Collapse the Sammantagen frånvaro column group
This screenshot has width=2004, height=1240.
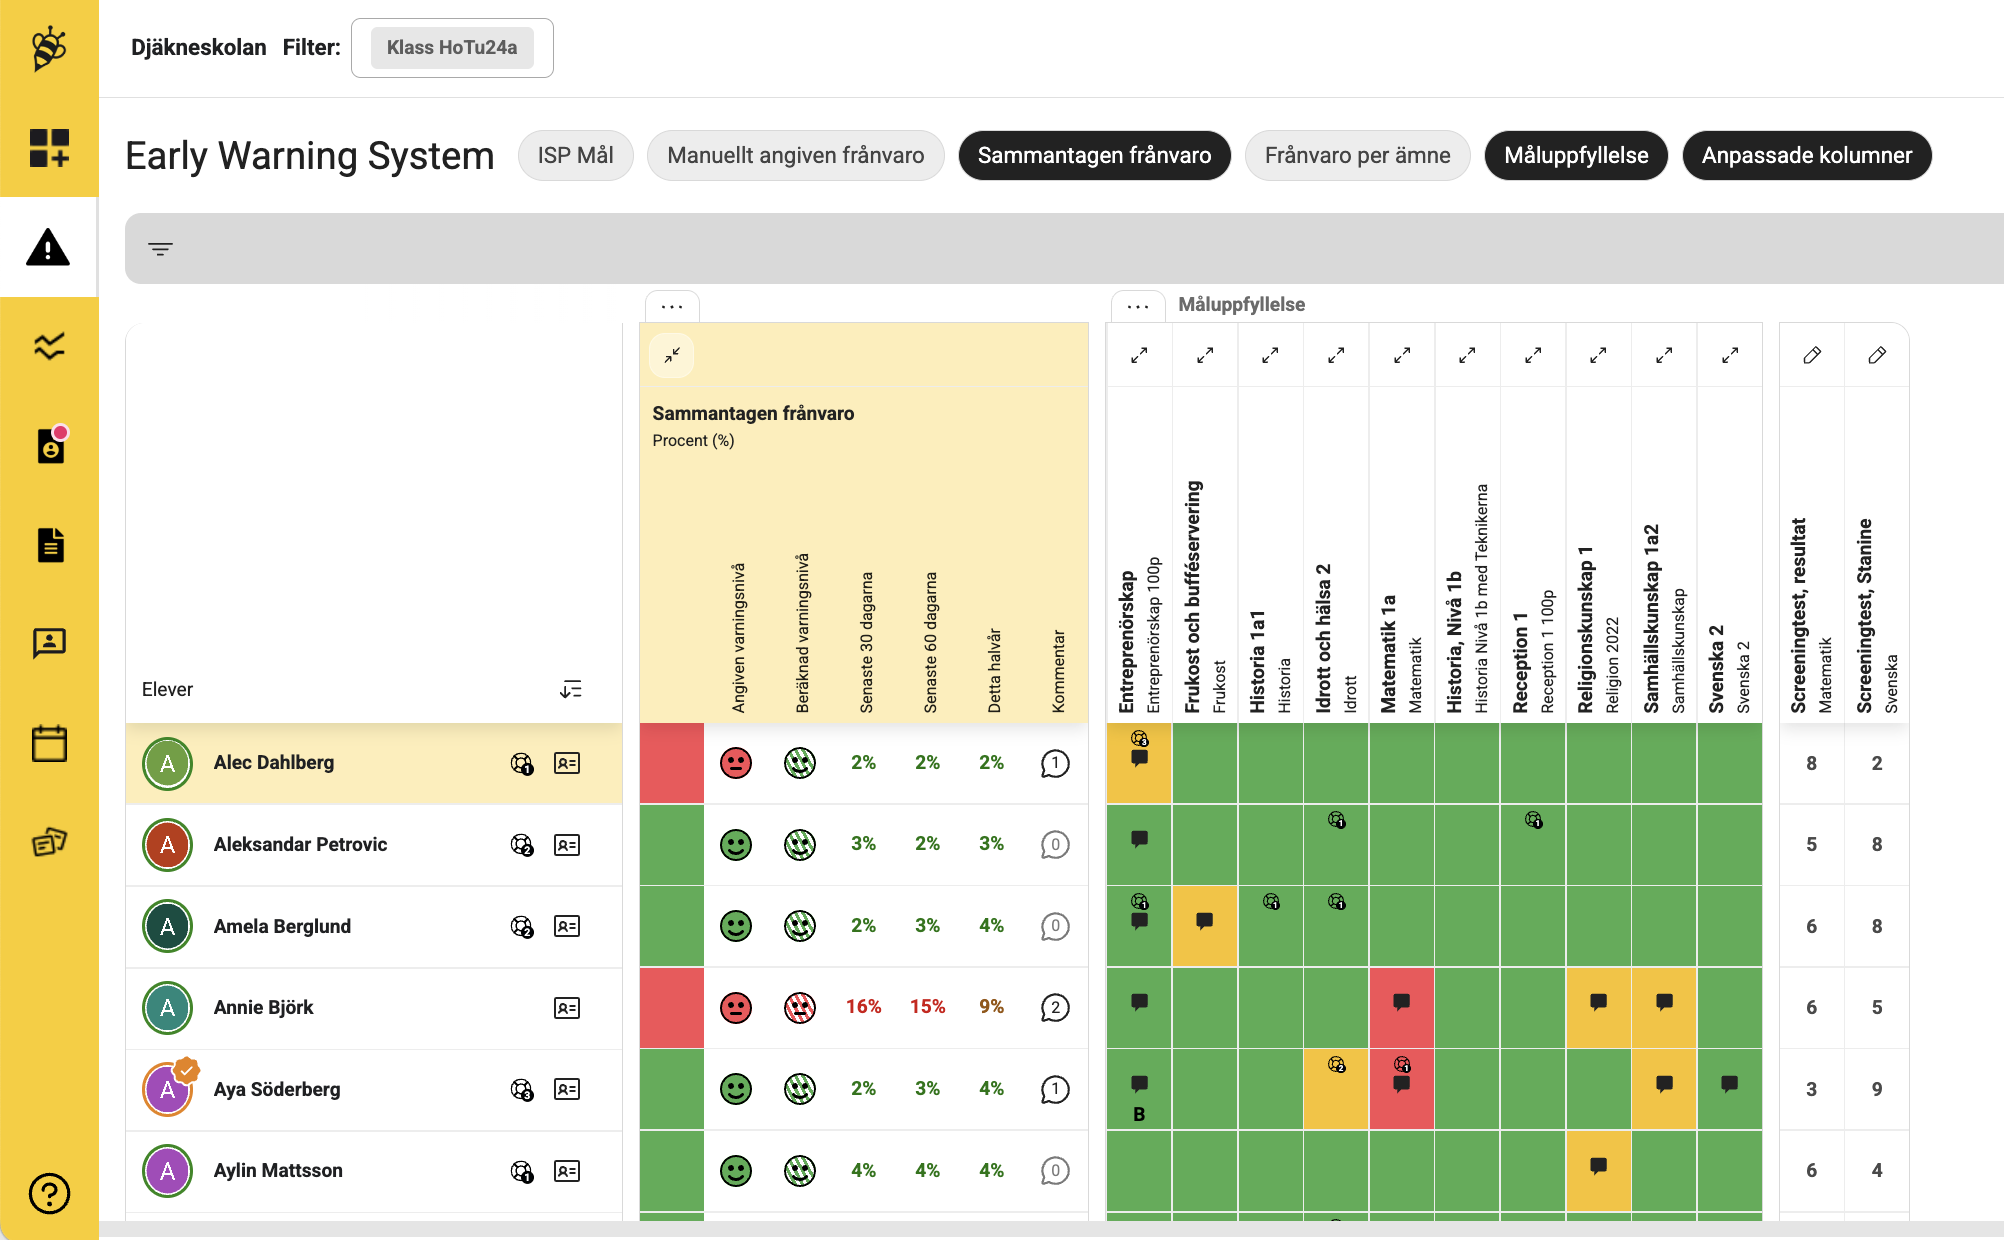tap(672, 355)
